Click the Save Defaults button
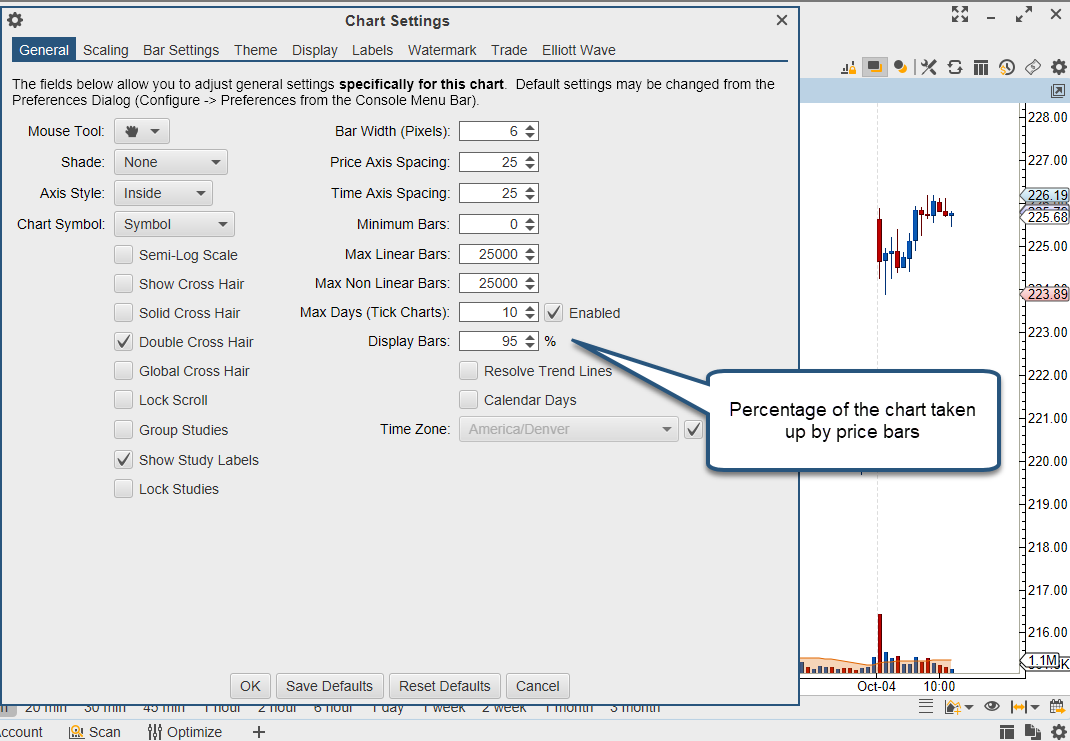The image size is (1070, 741). coord(329,686)
